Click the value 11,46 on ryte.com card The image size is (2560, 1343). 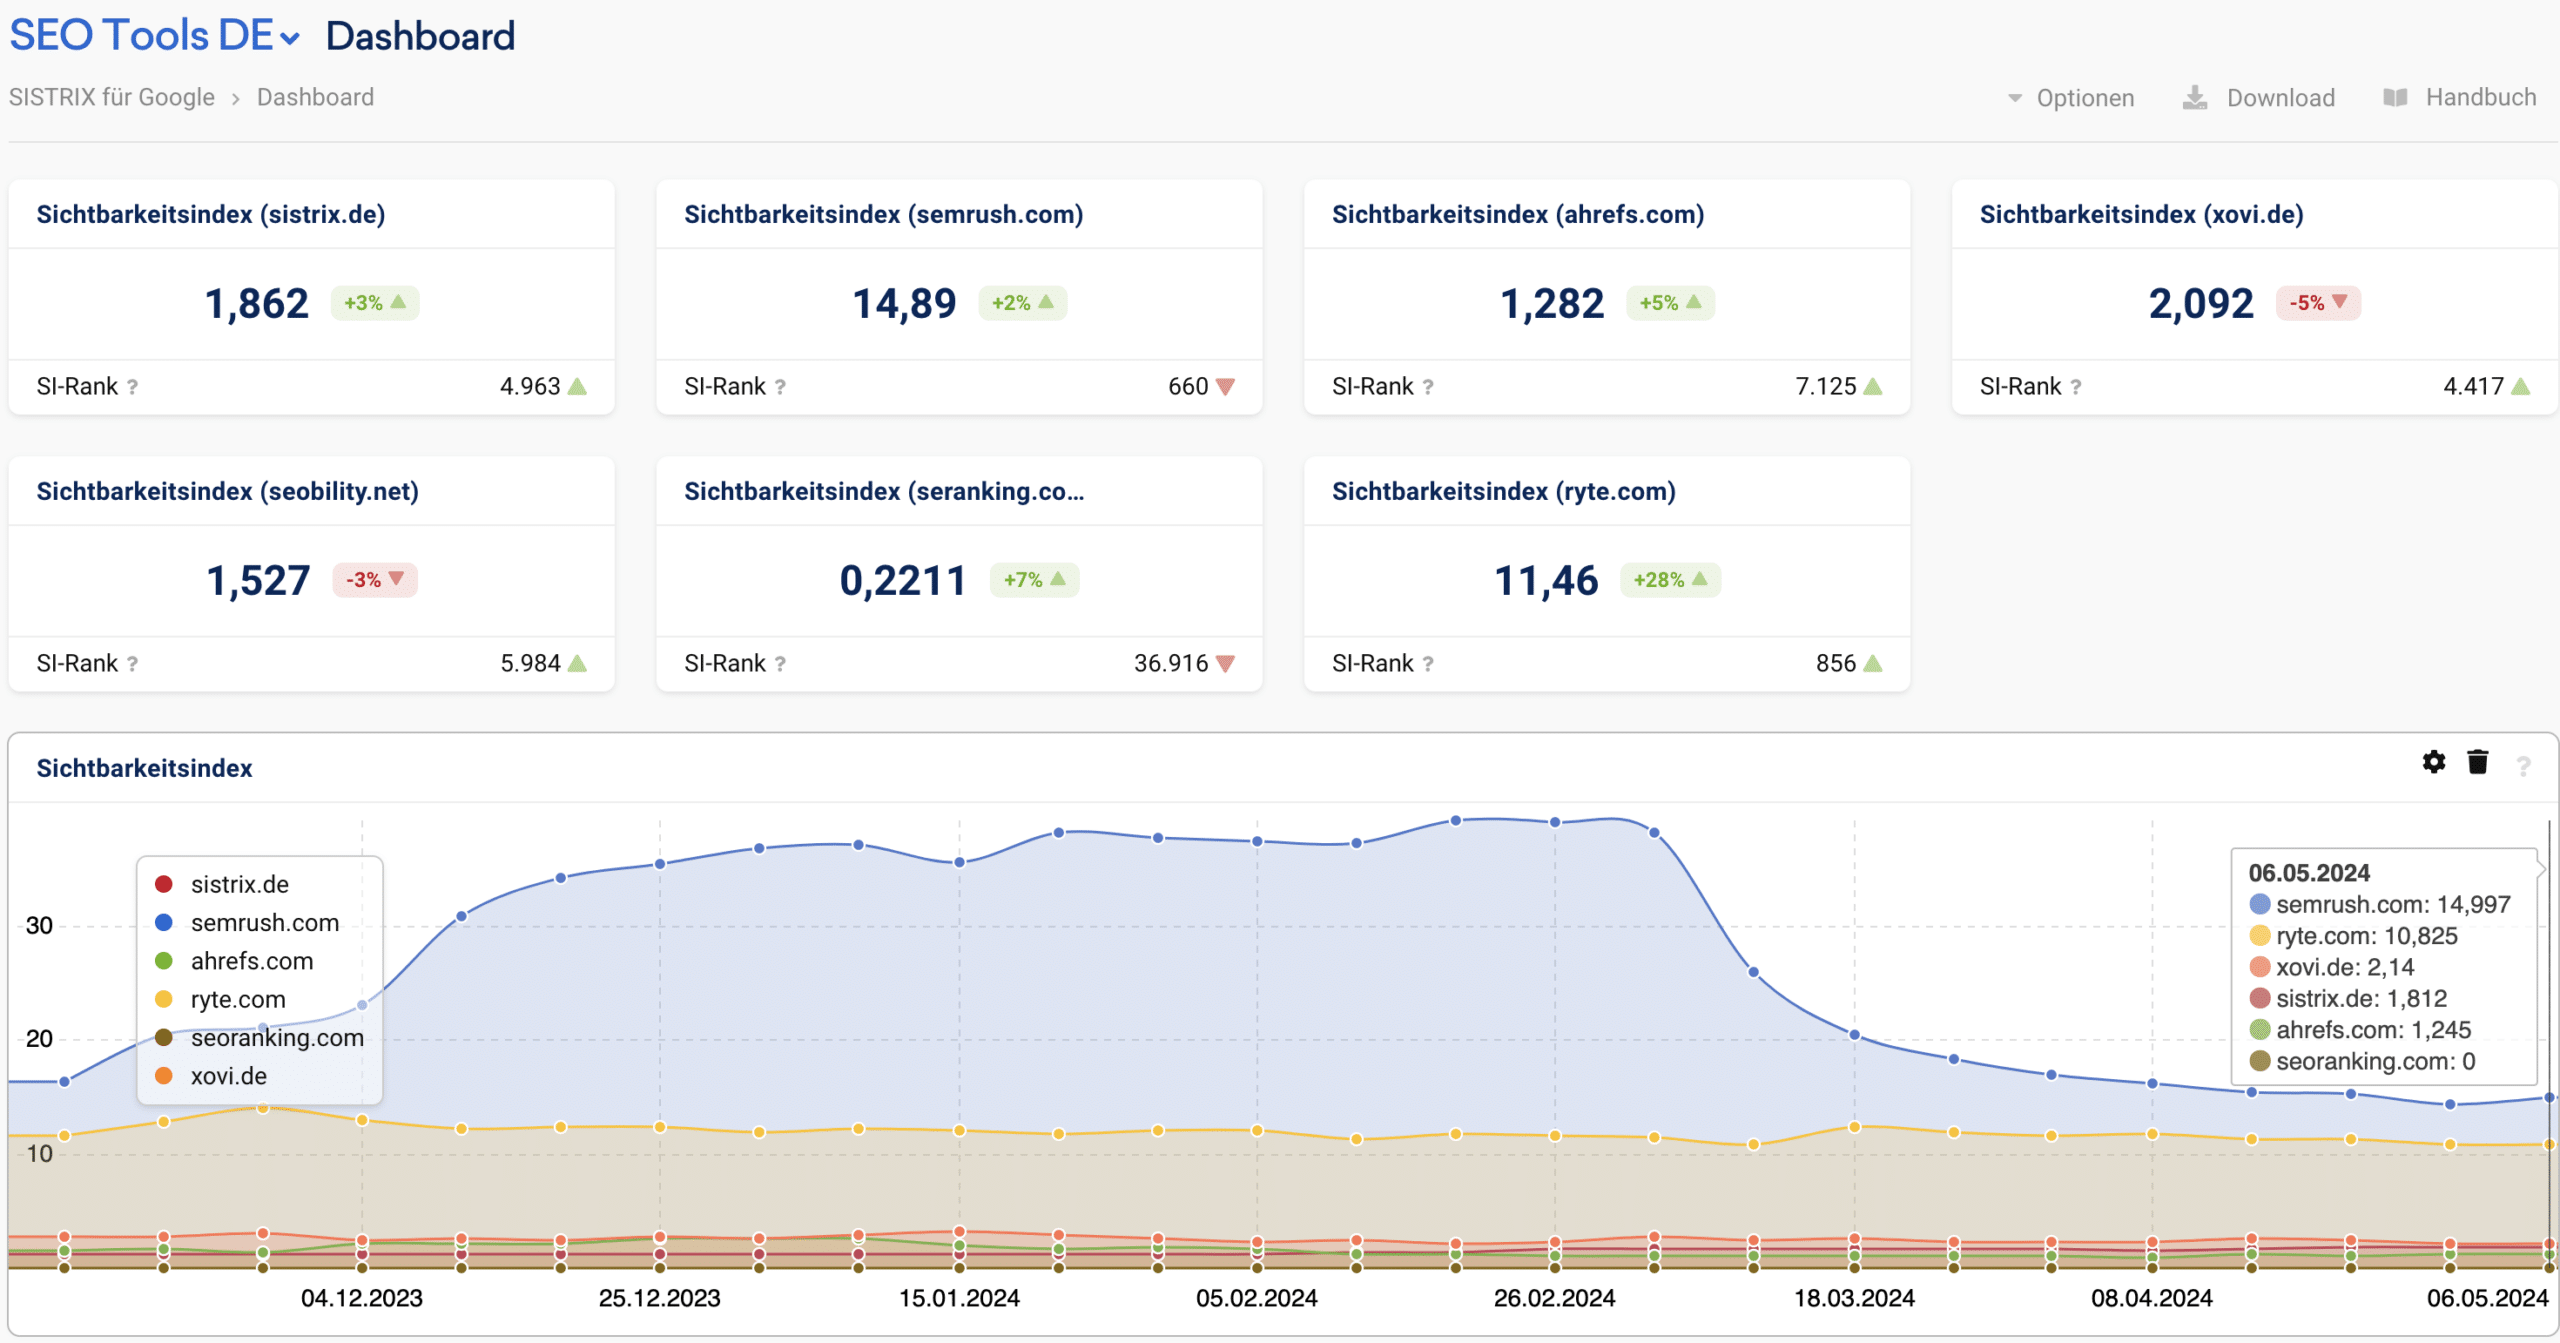coord(1546,581)
